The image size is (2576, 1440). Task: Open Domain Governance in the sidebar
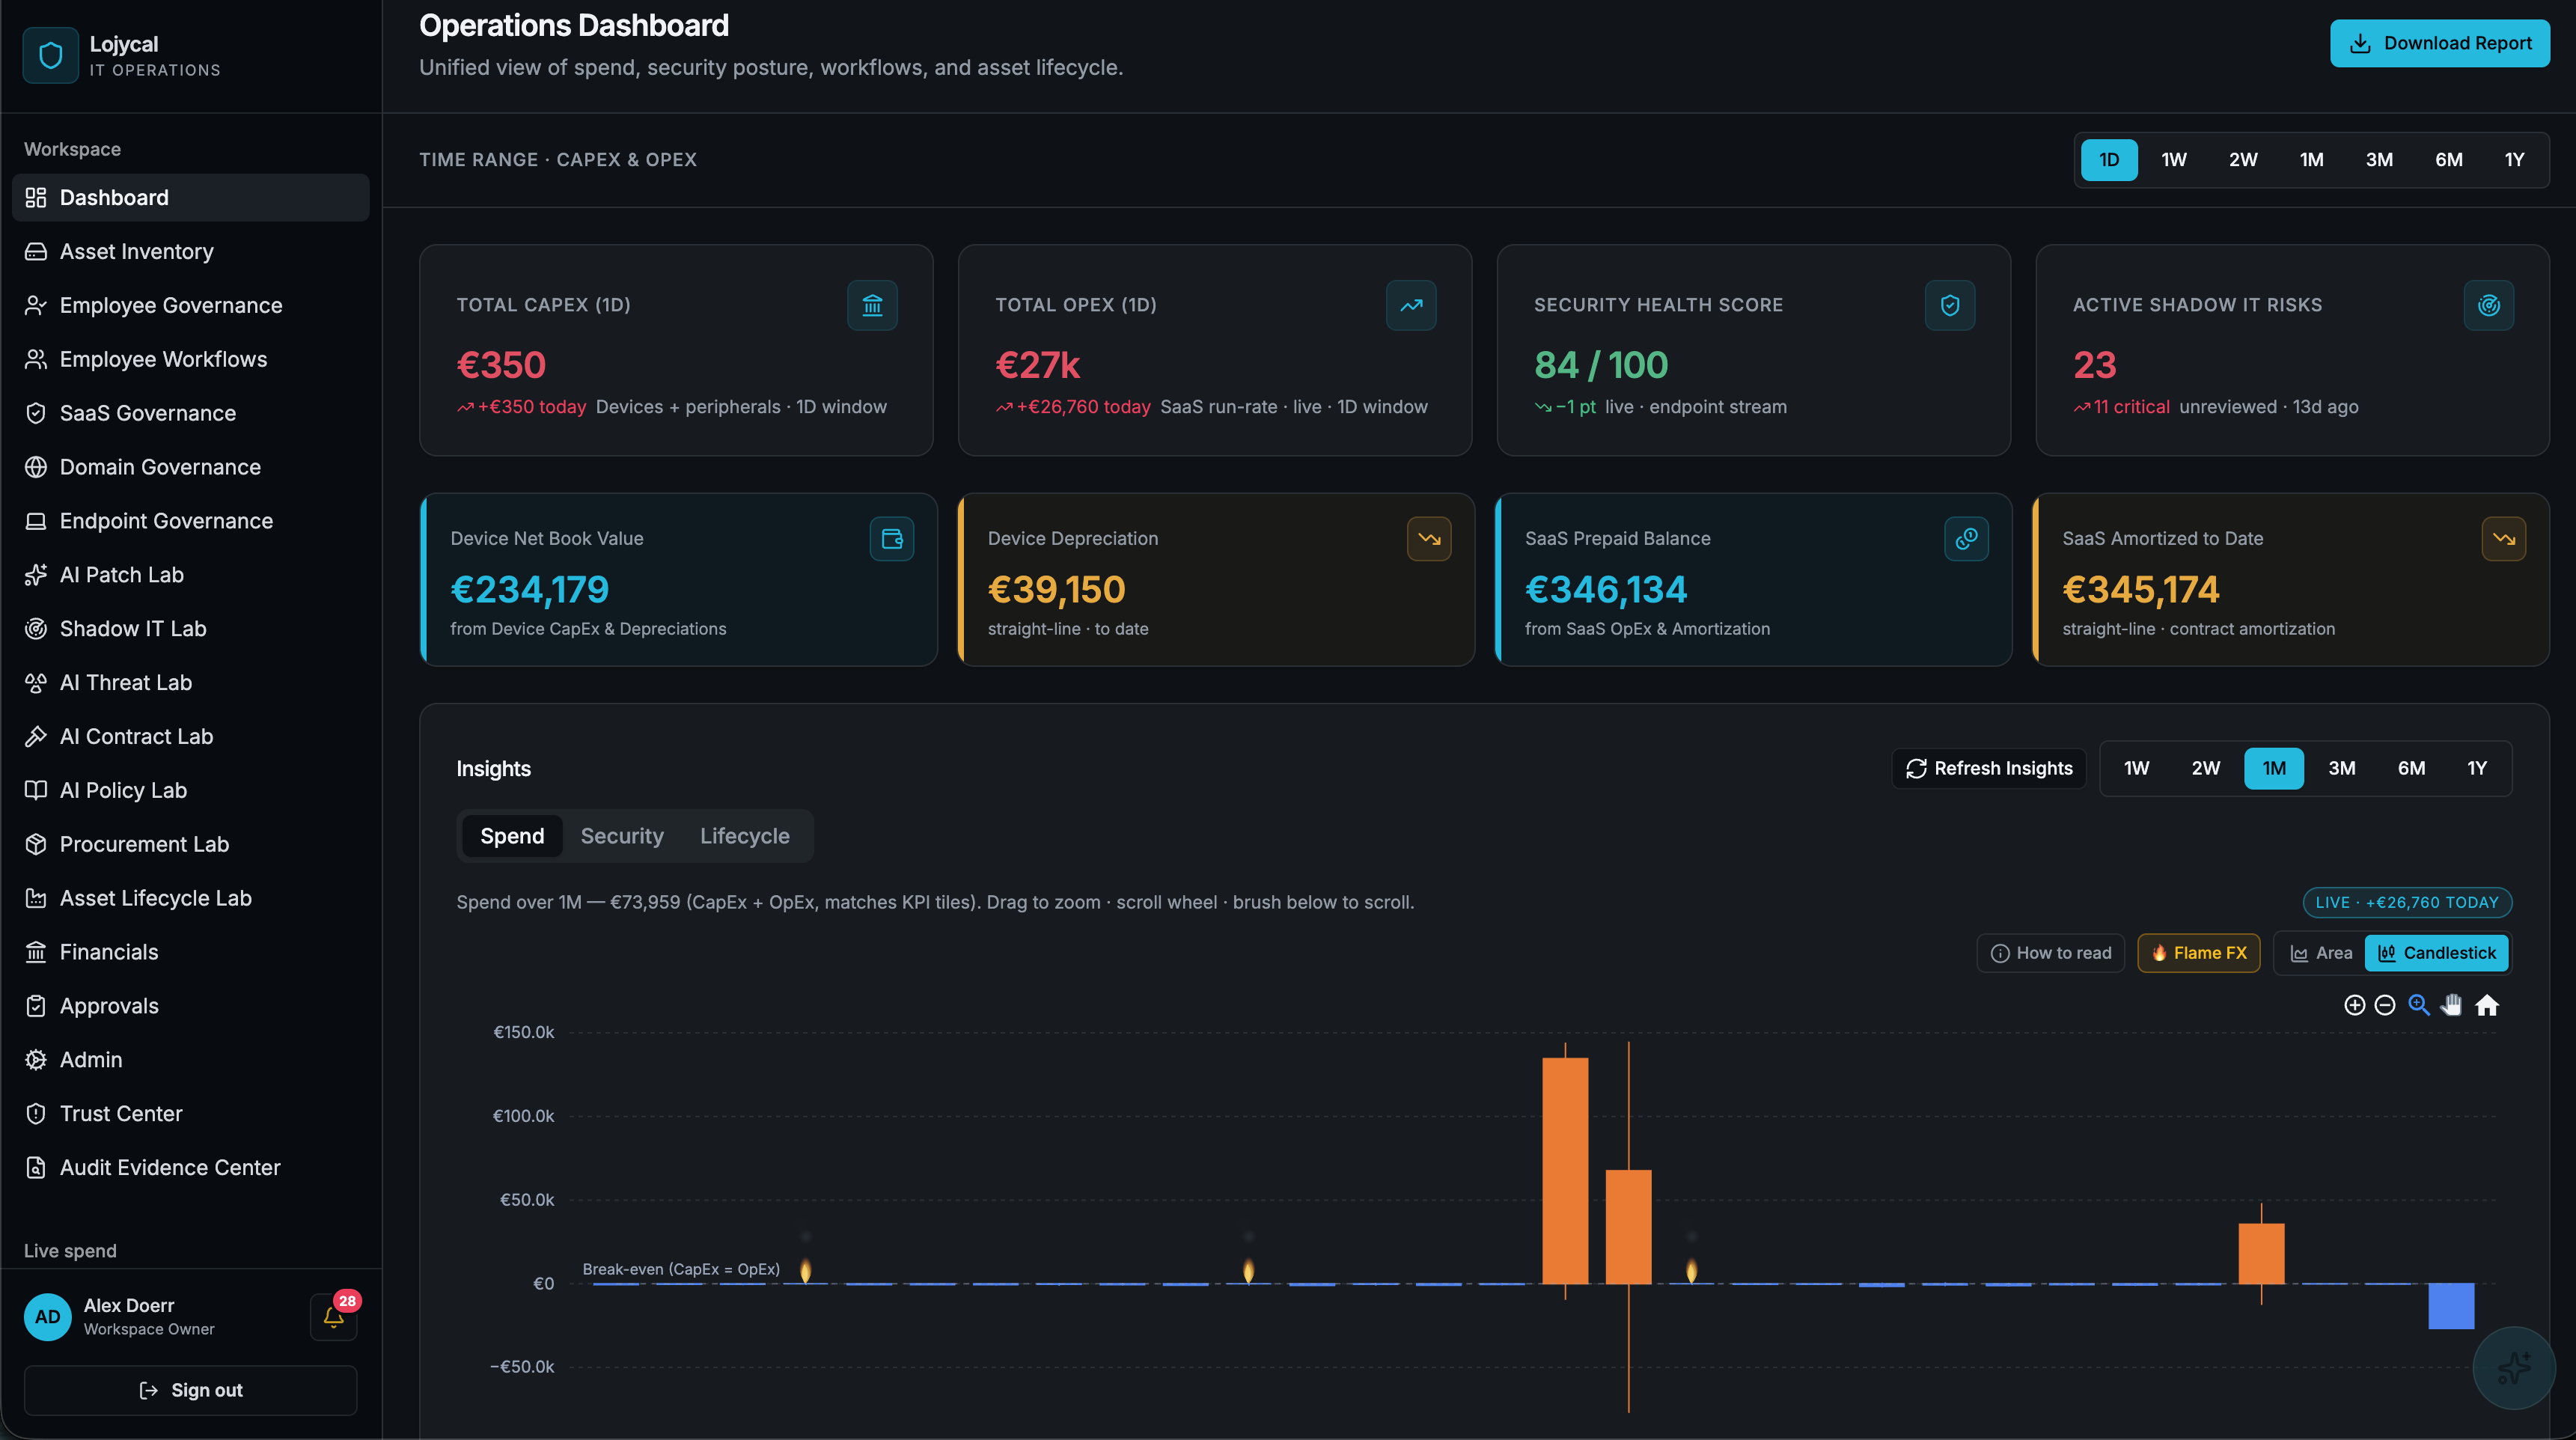(x=190, y=467)
